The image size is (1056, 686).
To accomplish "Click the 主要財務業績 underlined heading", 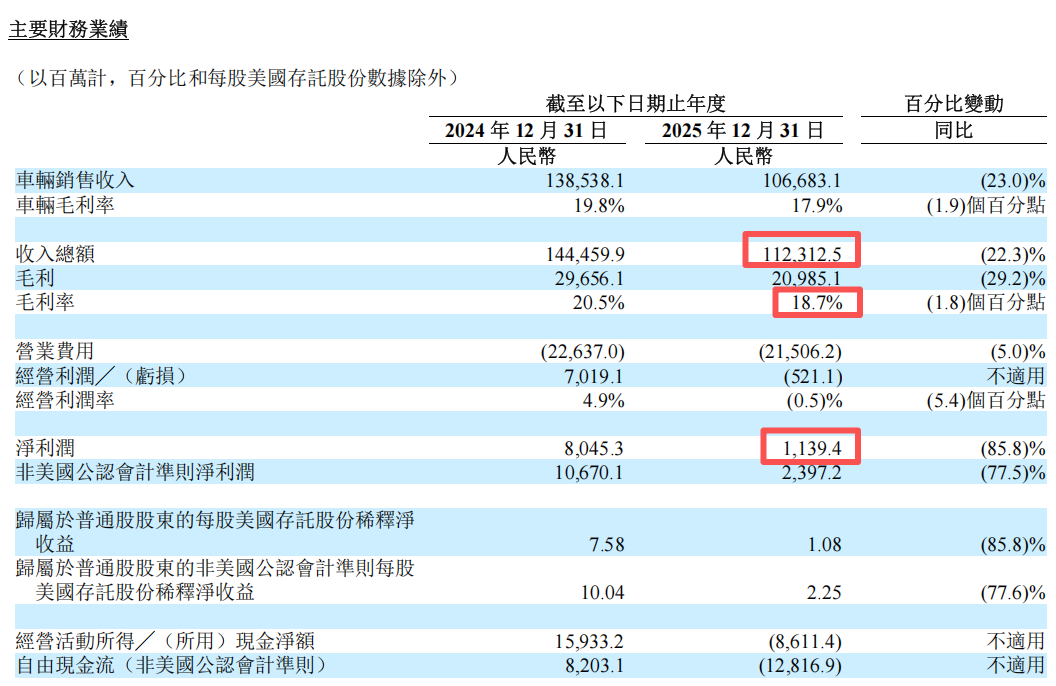I will pyautogui.click(x=68, y=30).
